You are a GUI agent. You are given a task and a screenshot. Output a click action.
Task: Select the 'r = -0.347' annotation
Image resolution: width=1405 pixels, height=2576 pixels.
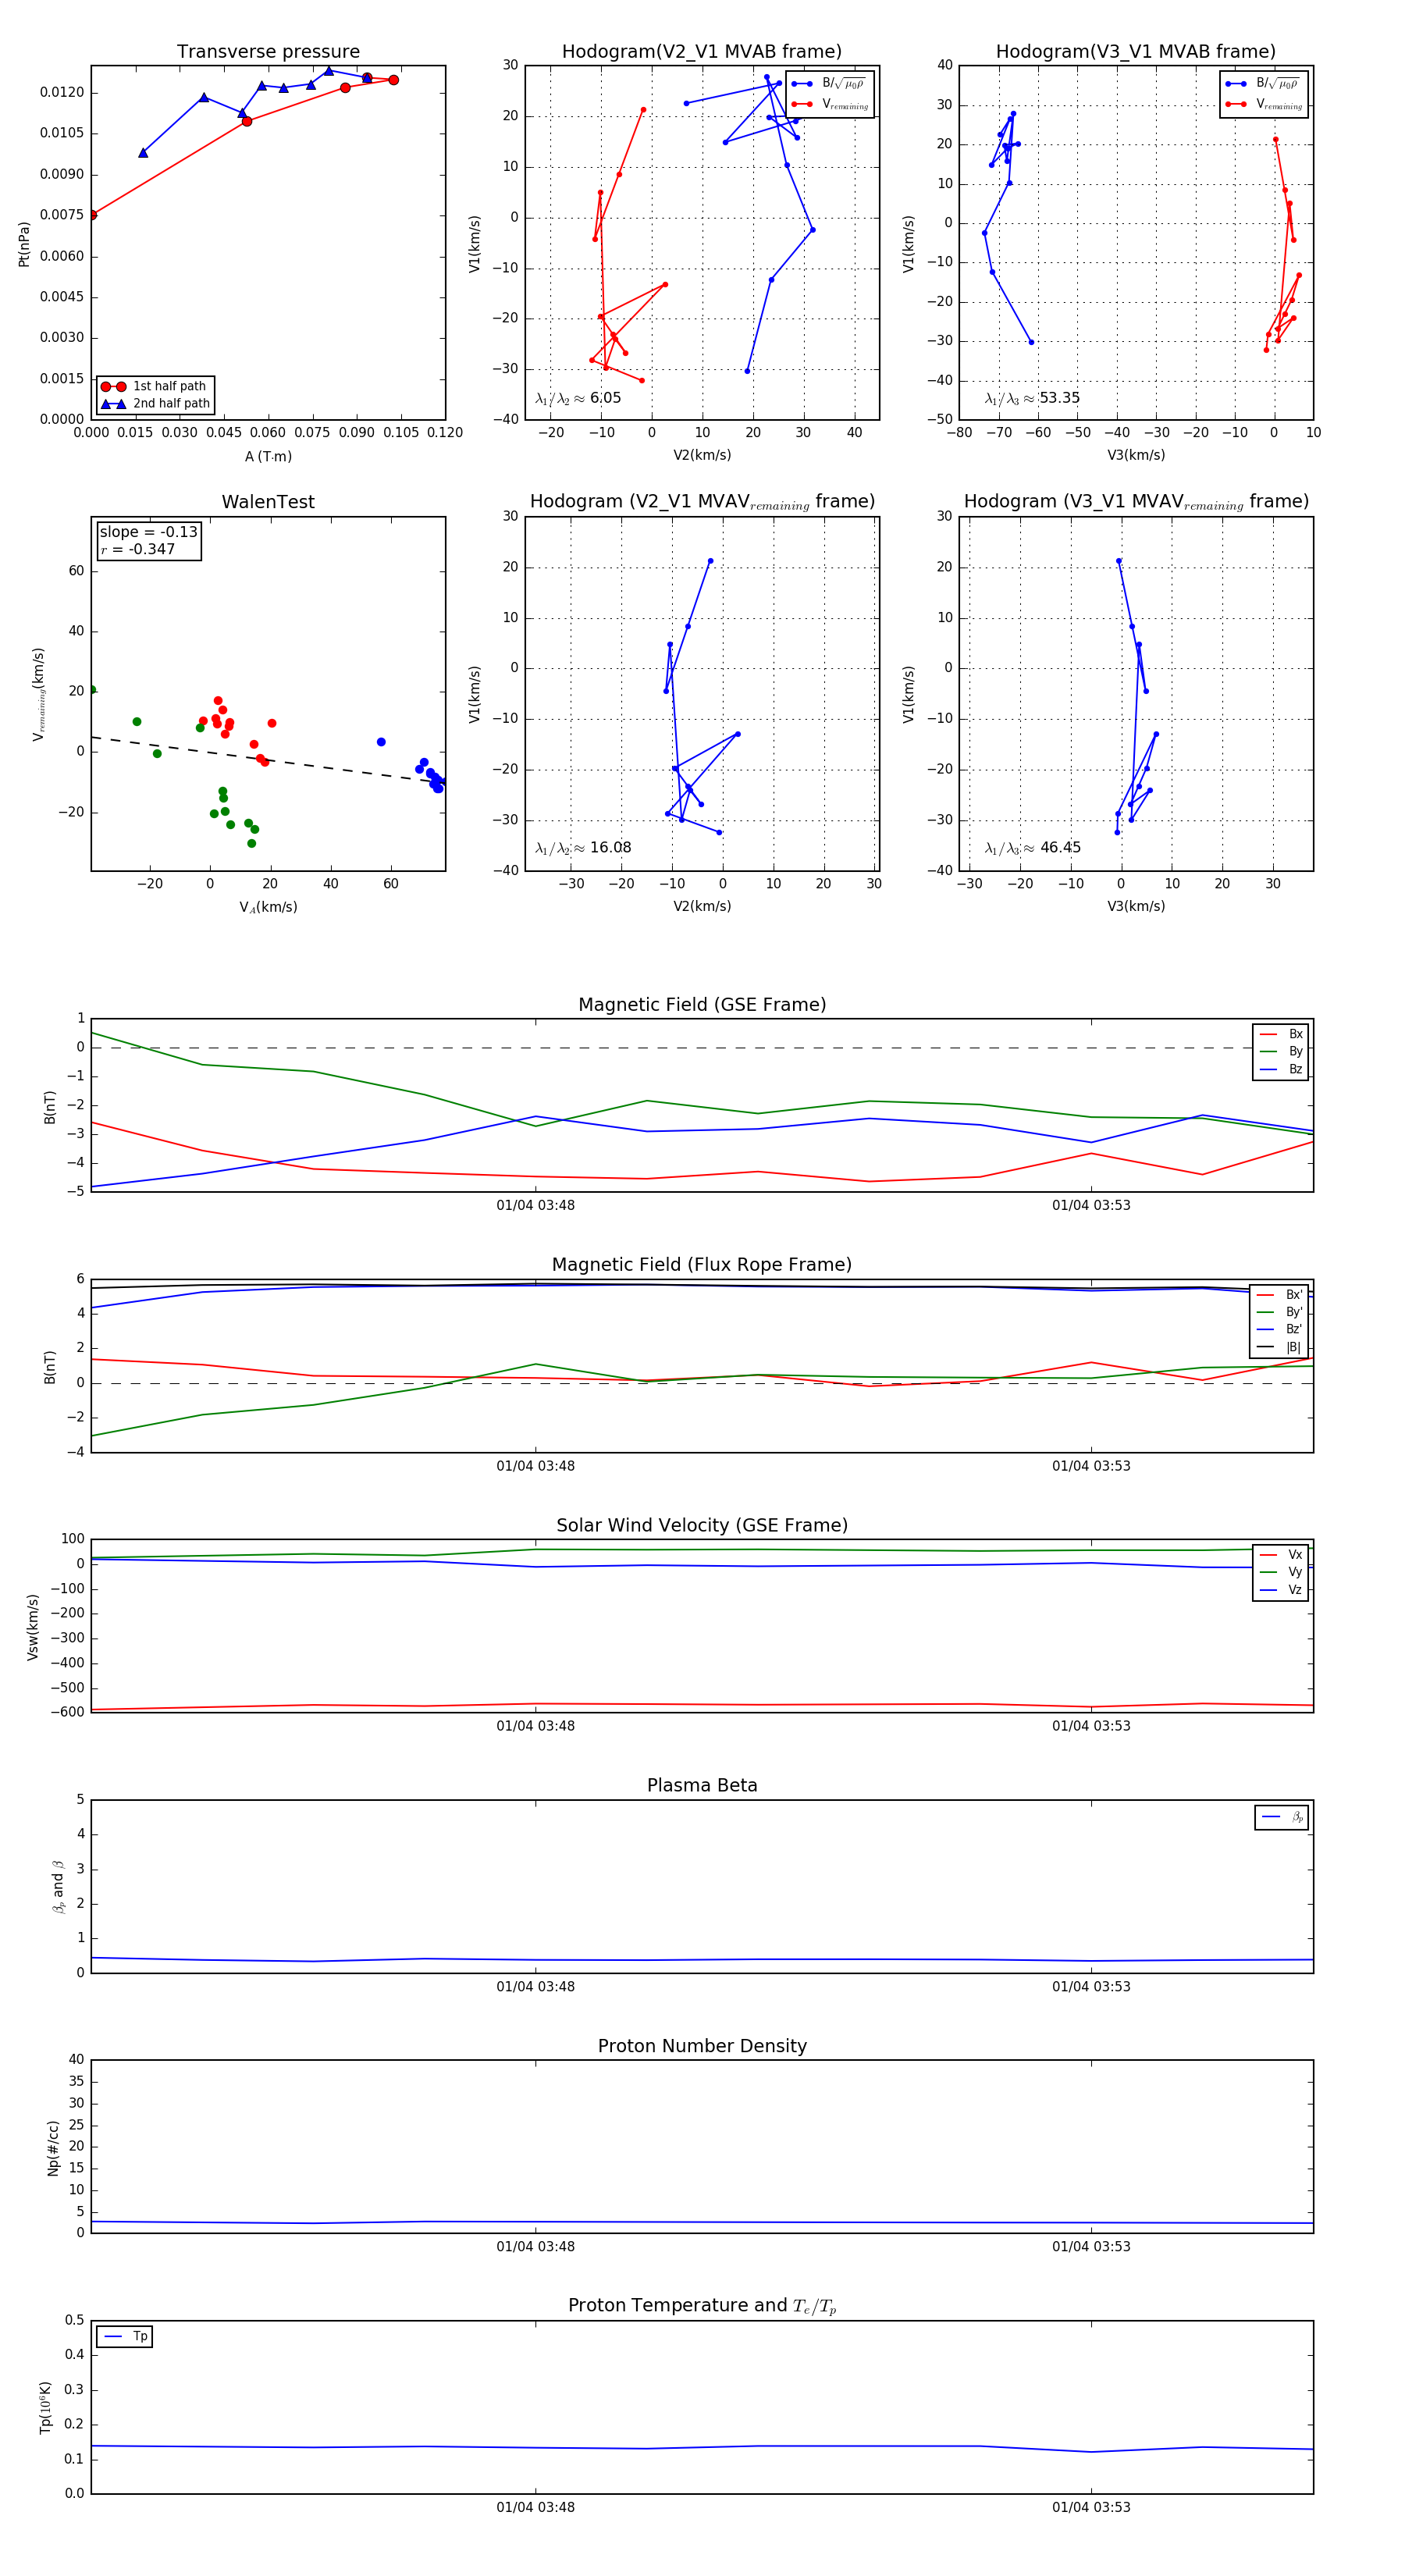coord(137,549)
